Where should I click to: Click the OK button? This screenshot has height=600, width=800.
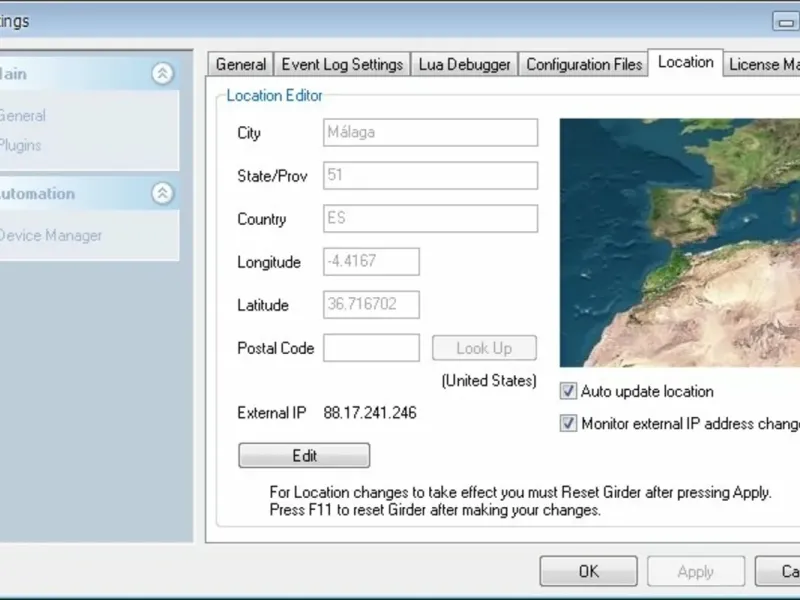pos(588,571)
